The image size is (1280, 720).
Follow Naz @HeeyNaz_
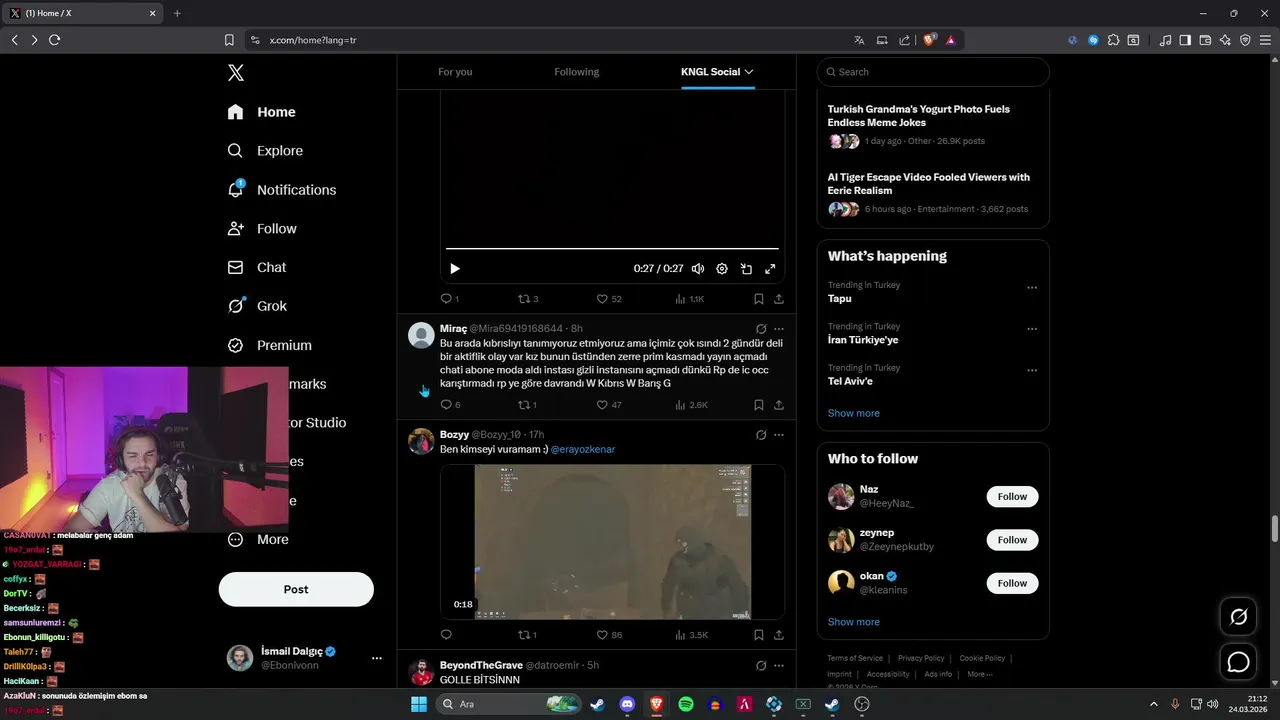pos(1012,497)
